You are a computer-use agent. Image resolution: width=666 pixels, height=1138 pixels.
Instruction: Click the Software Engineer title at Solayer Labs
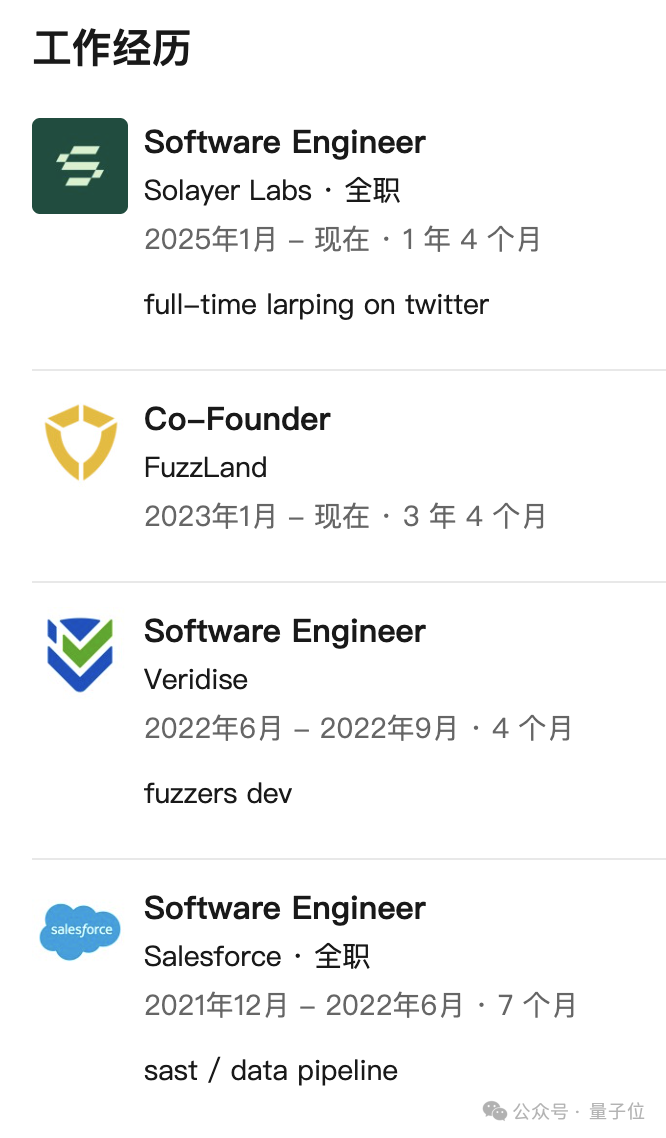coord(284,142)
